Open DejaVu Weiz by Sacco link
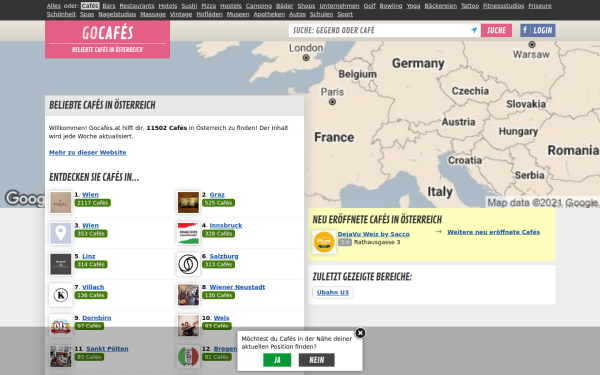 [373, 234]
